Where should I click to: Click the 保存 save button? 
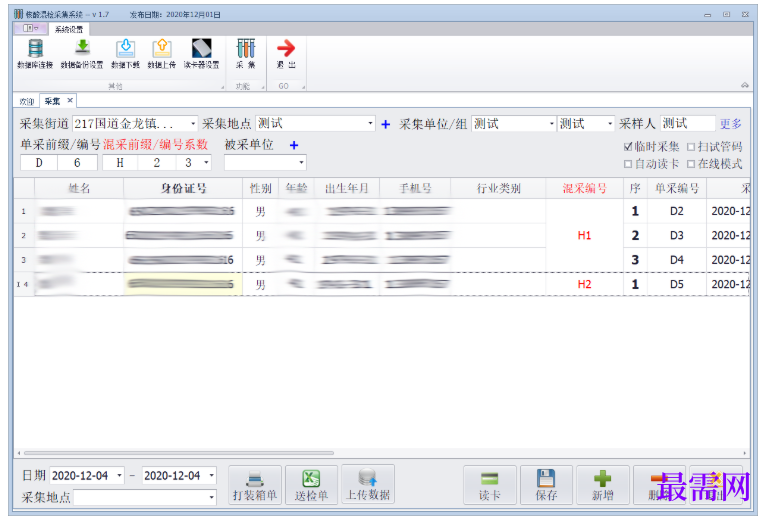[546, 485]
